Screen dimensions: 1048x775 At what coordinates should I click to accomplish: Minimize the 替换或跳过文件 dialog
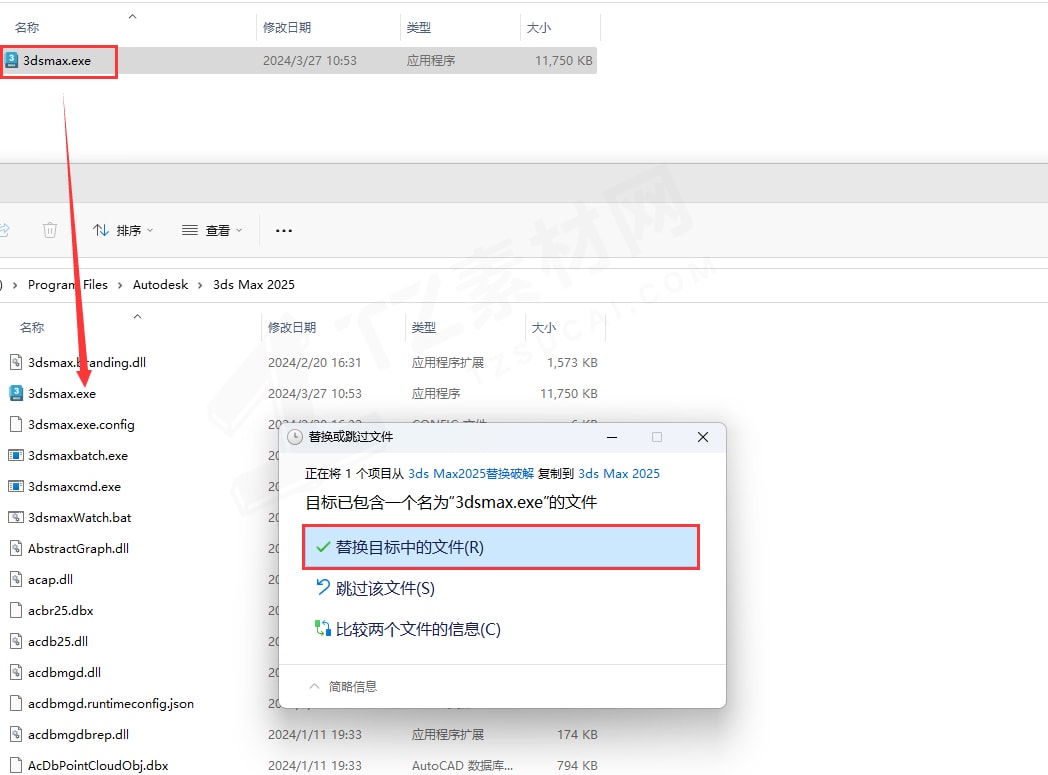coord(612,437)
